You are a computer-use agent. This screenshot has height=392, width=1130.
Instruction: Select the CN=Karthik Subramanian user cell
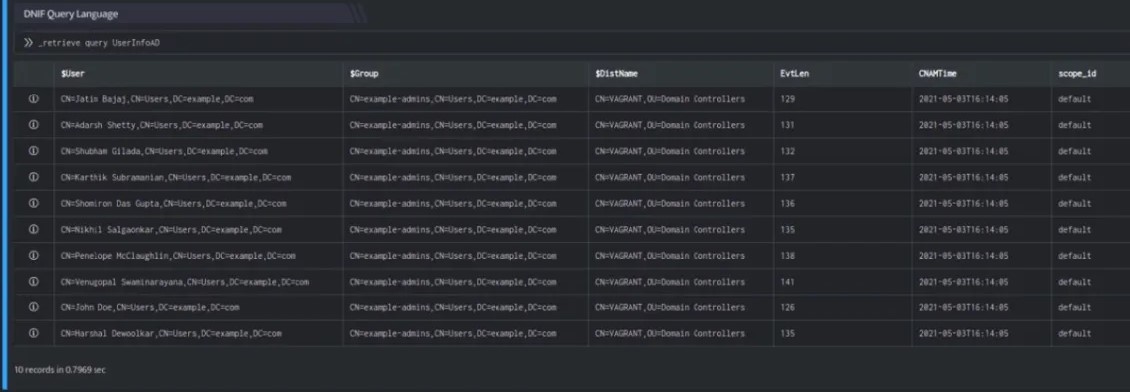point(198,177)
